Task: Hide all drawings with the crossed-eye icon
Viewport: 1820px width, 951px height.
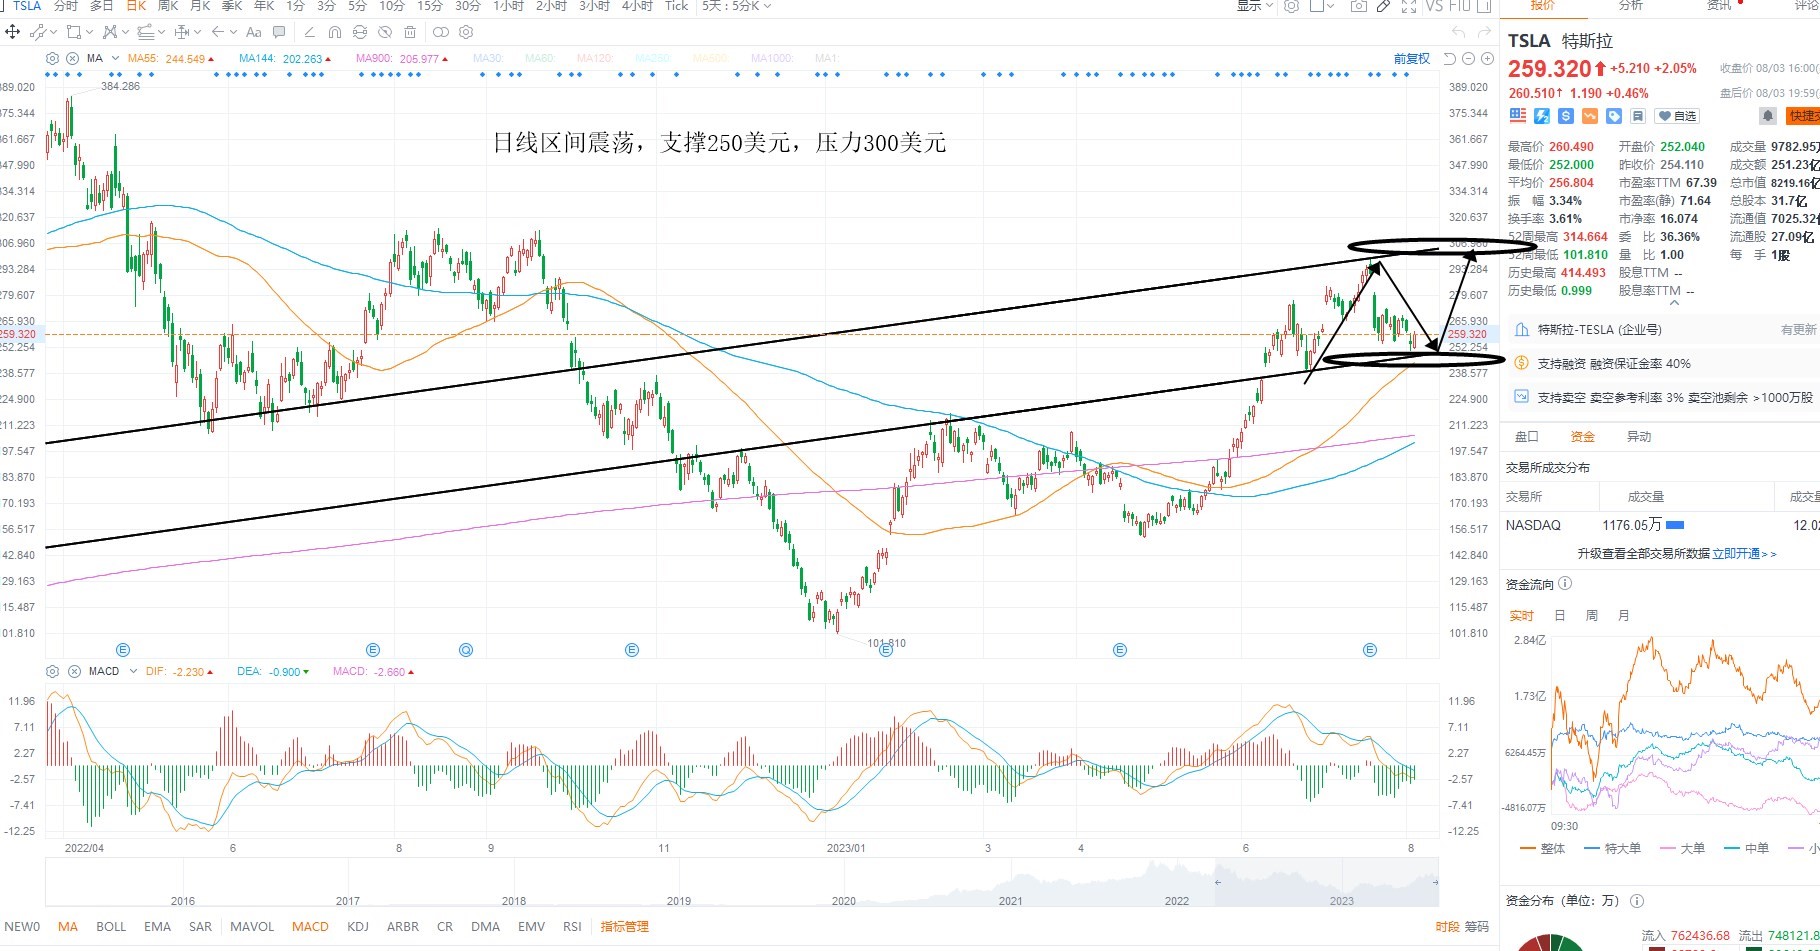Action: pyautogui.click(x=385, y=32)
